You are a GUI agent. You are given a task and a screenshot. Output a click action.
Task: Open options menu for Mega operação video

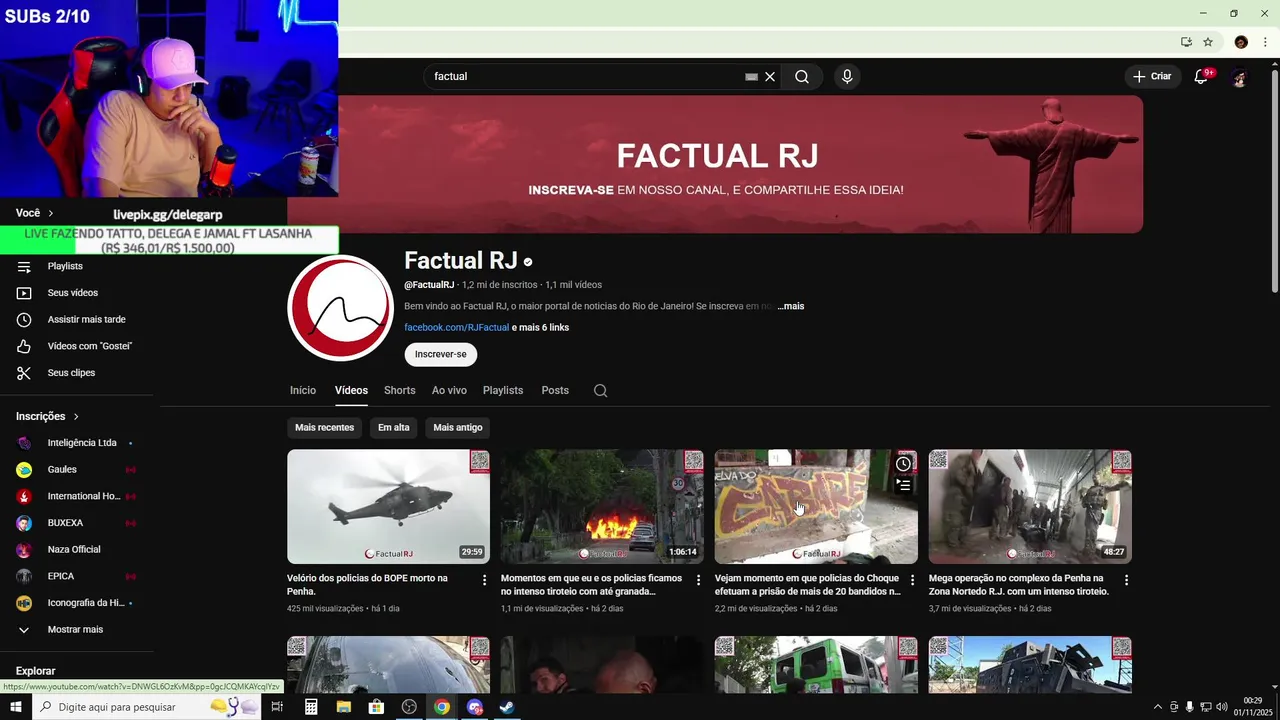tap(1126, 580)
